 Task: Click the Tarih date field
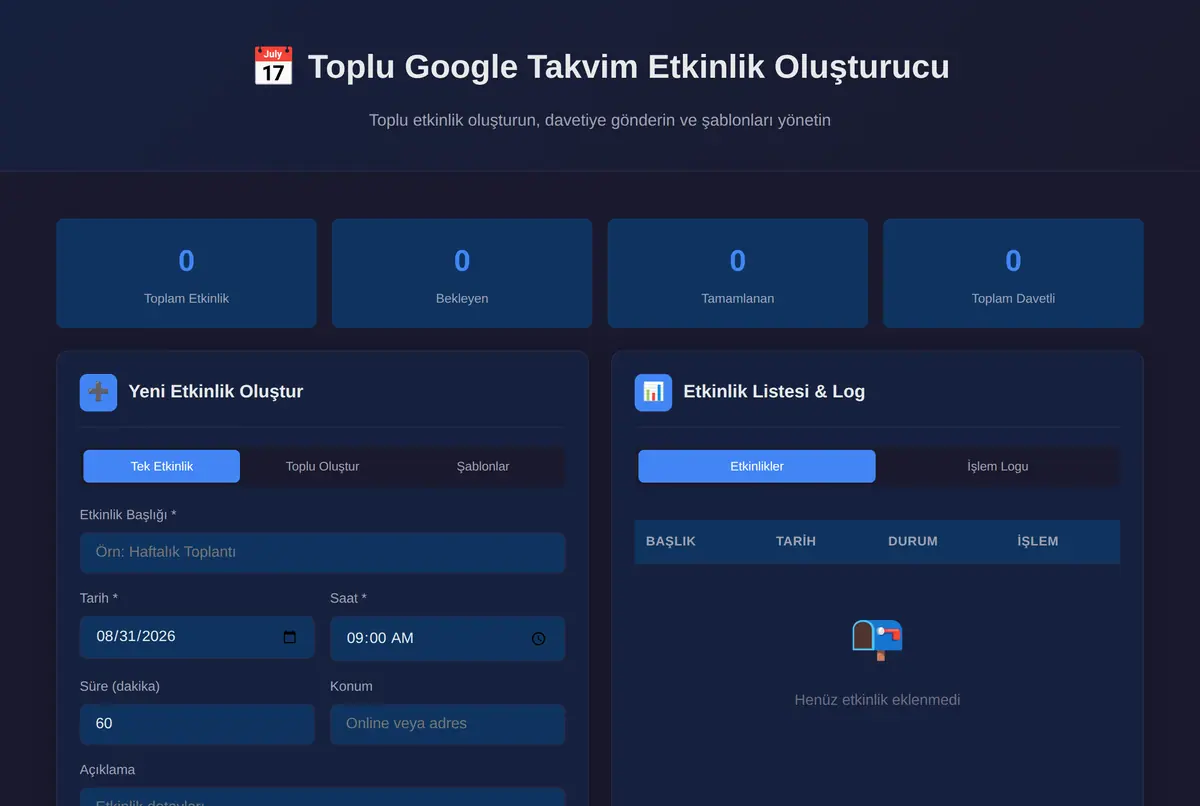click(x=197, y=637)
